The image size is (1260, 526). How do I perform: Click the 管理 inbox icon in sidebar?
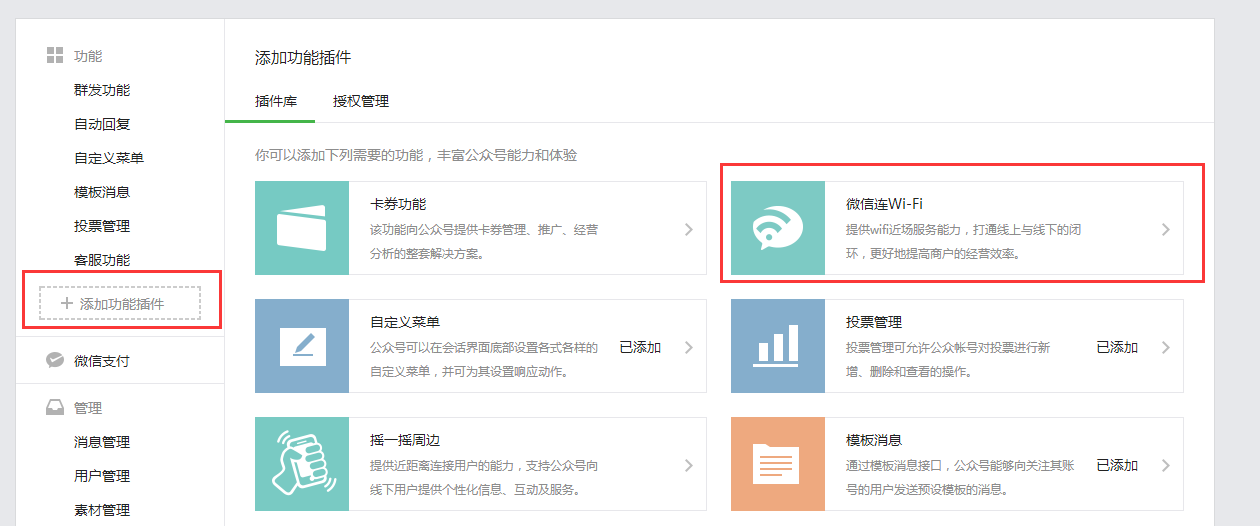[x=55, y=408]
